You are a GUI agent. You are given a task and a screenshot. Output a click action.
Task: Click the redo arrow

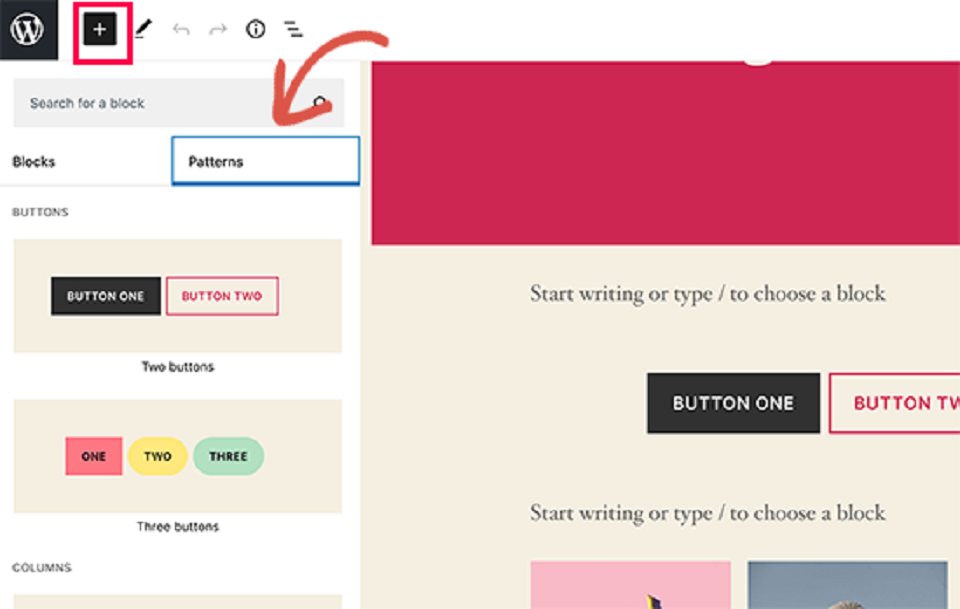coord(218,29)
